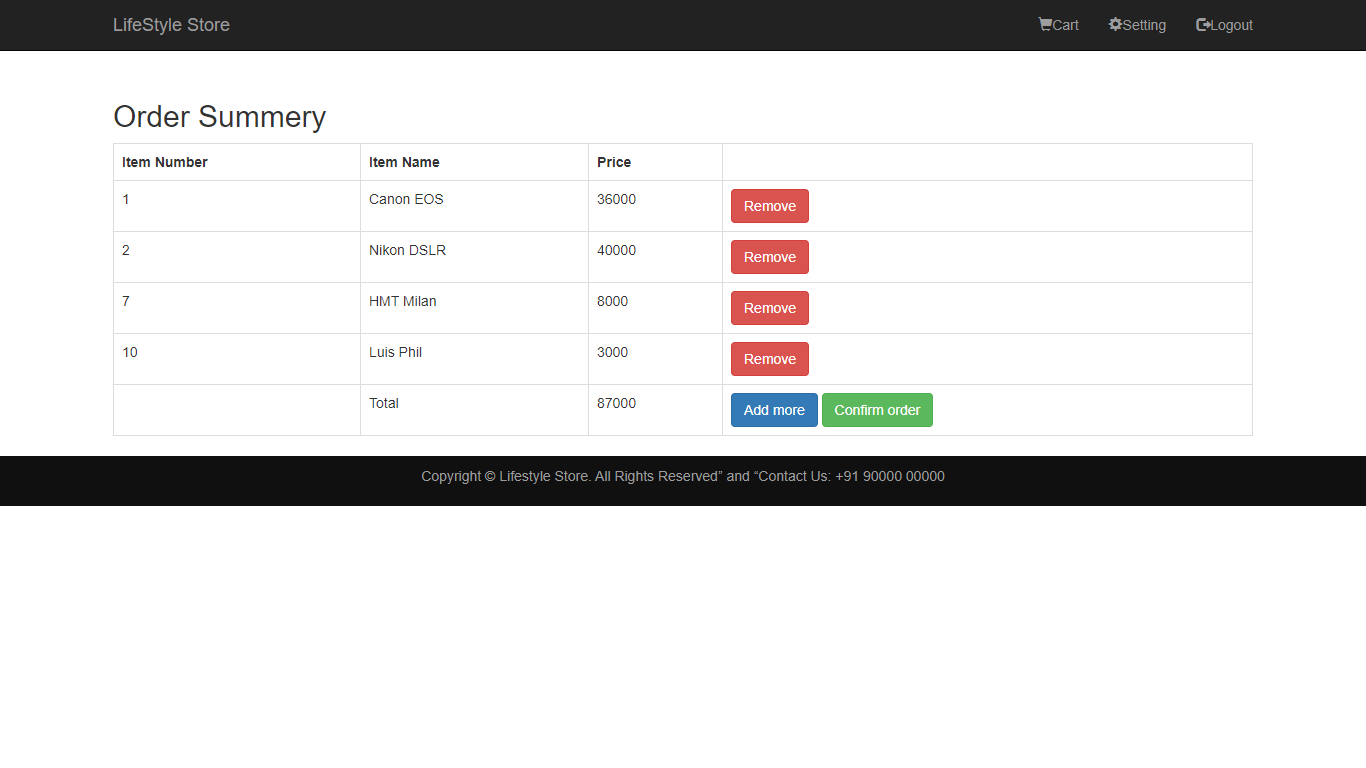Click the blue Add more button
The width and height of the screenshot is (1366, 768).
pos(774,410)
